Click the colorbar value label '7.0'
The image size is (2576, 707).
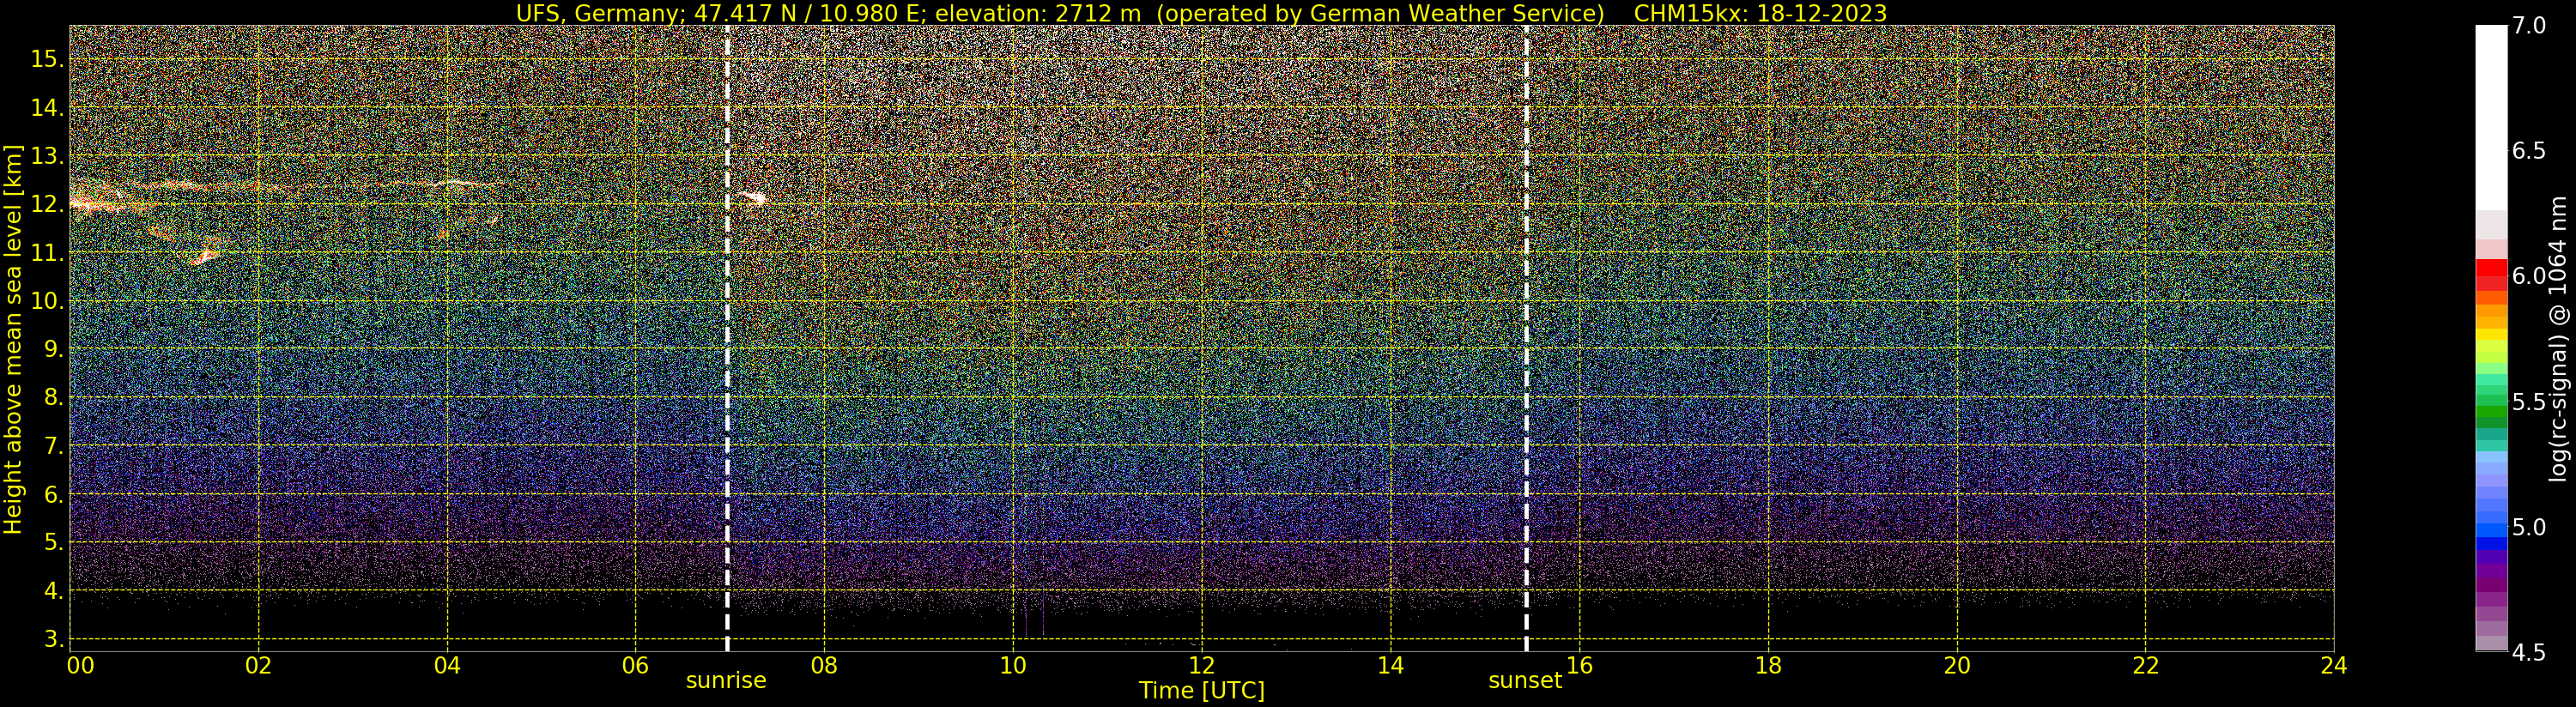click(2529, 26)
